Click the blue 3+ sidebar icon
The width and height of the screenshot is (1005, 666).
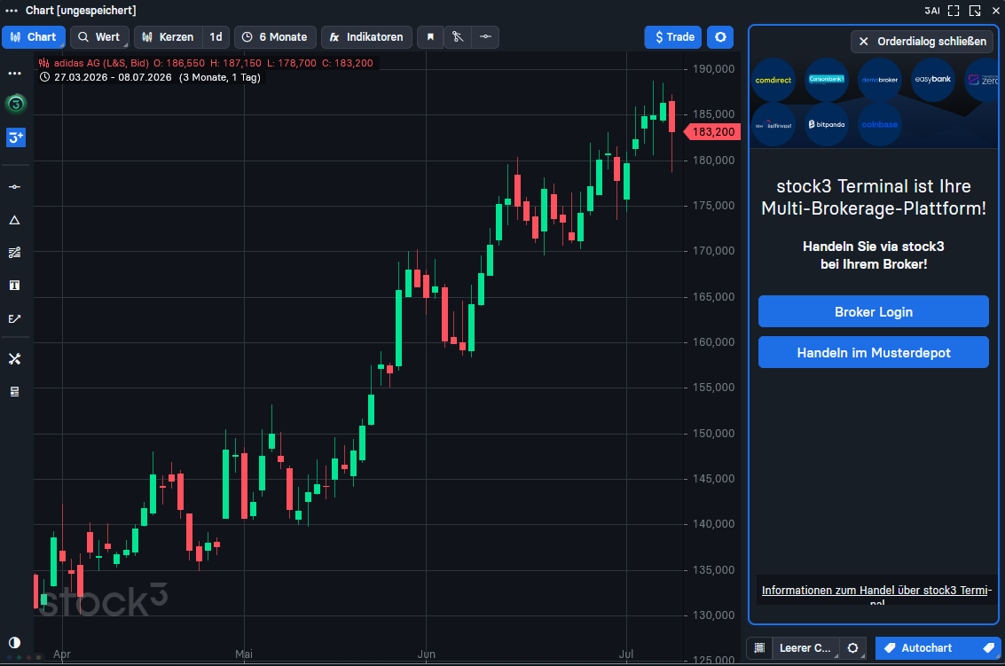point(15,137)
